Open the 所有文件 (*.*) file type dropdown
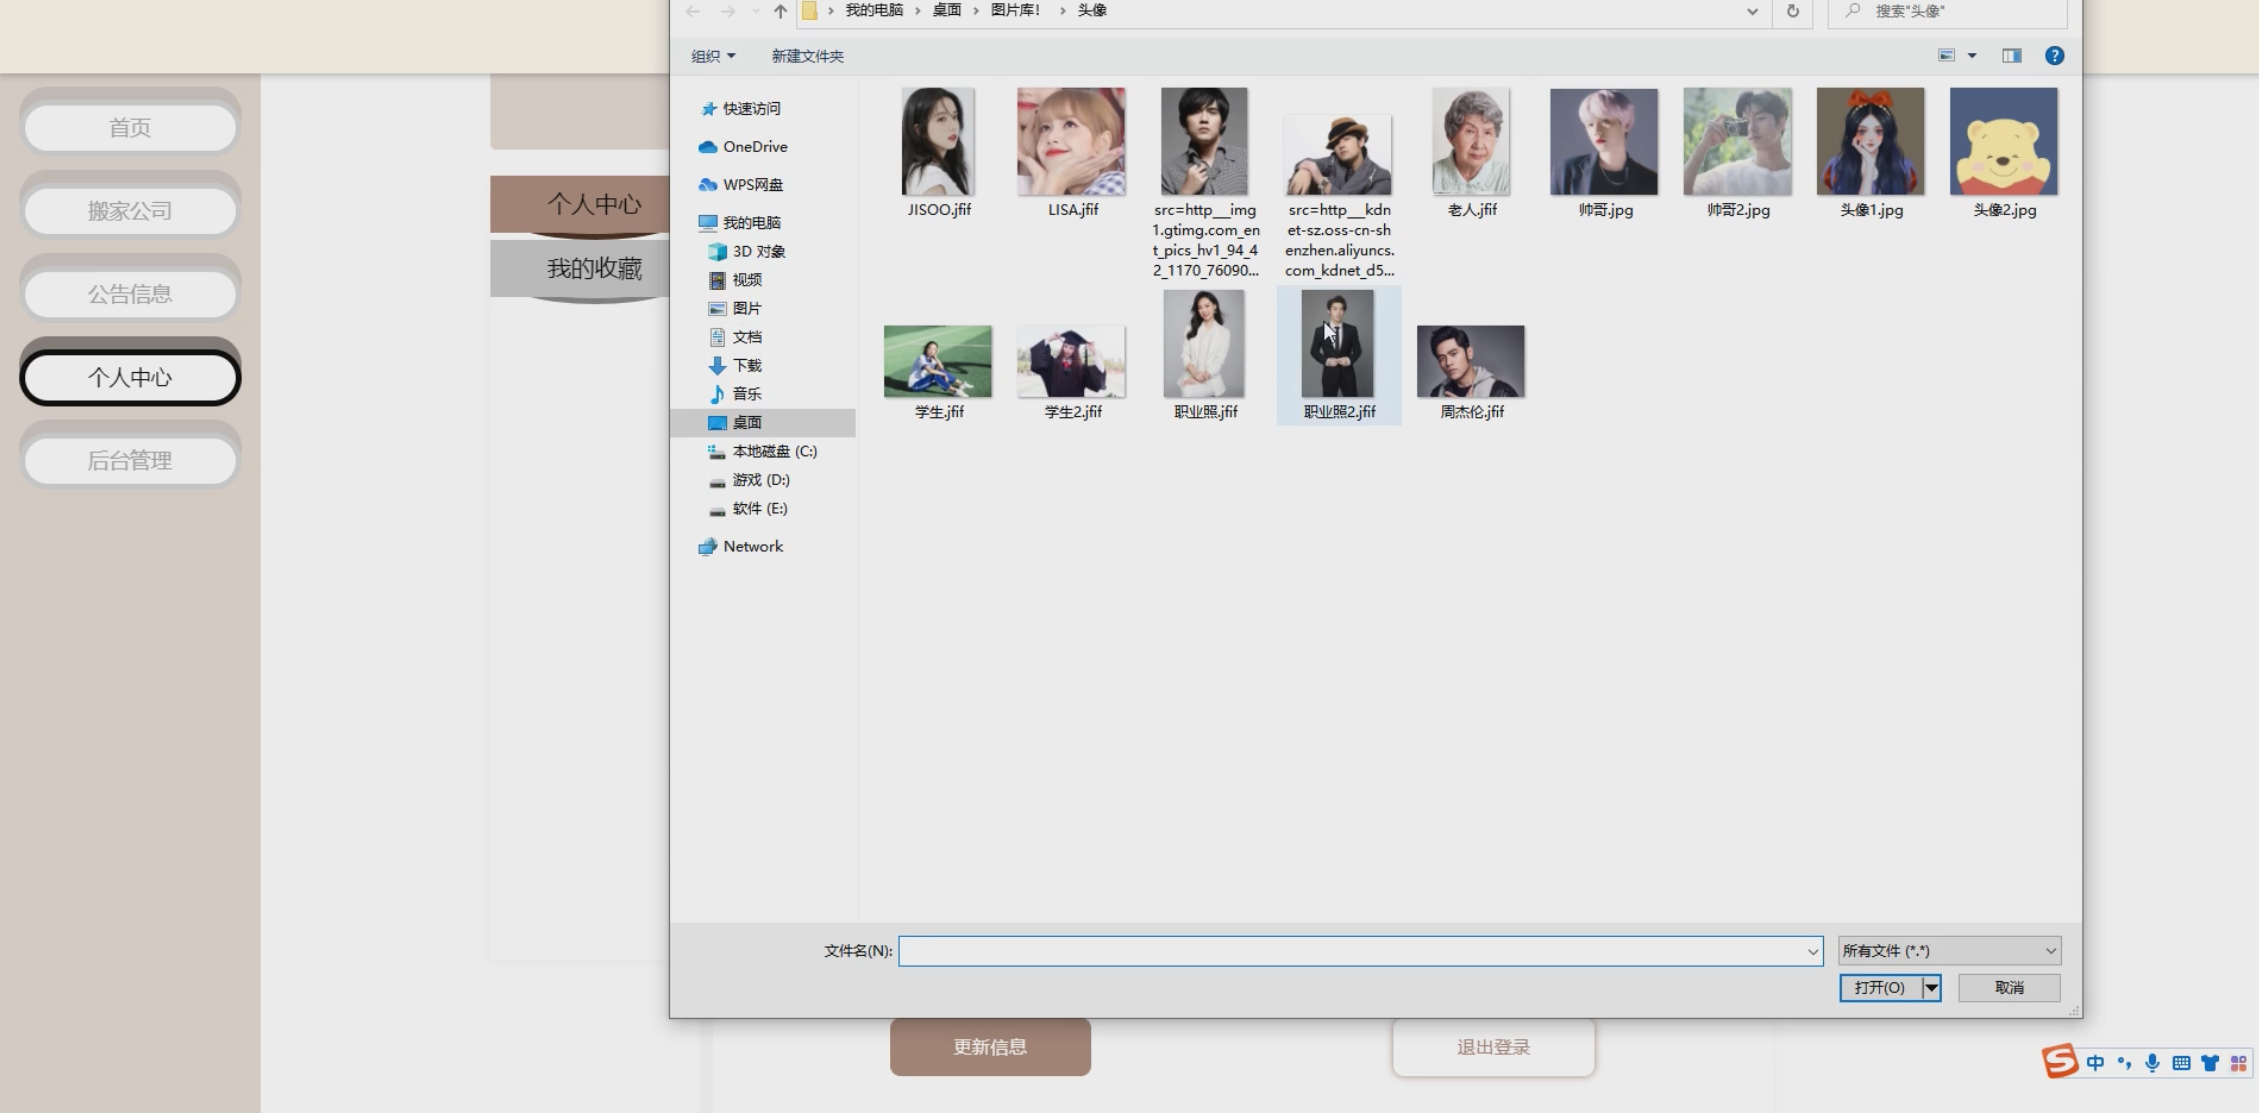Viewport: 2259px width, 1113px height. 1949,951
